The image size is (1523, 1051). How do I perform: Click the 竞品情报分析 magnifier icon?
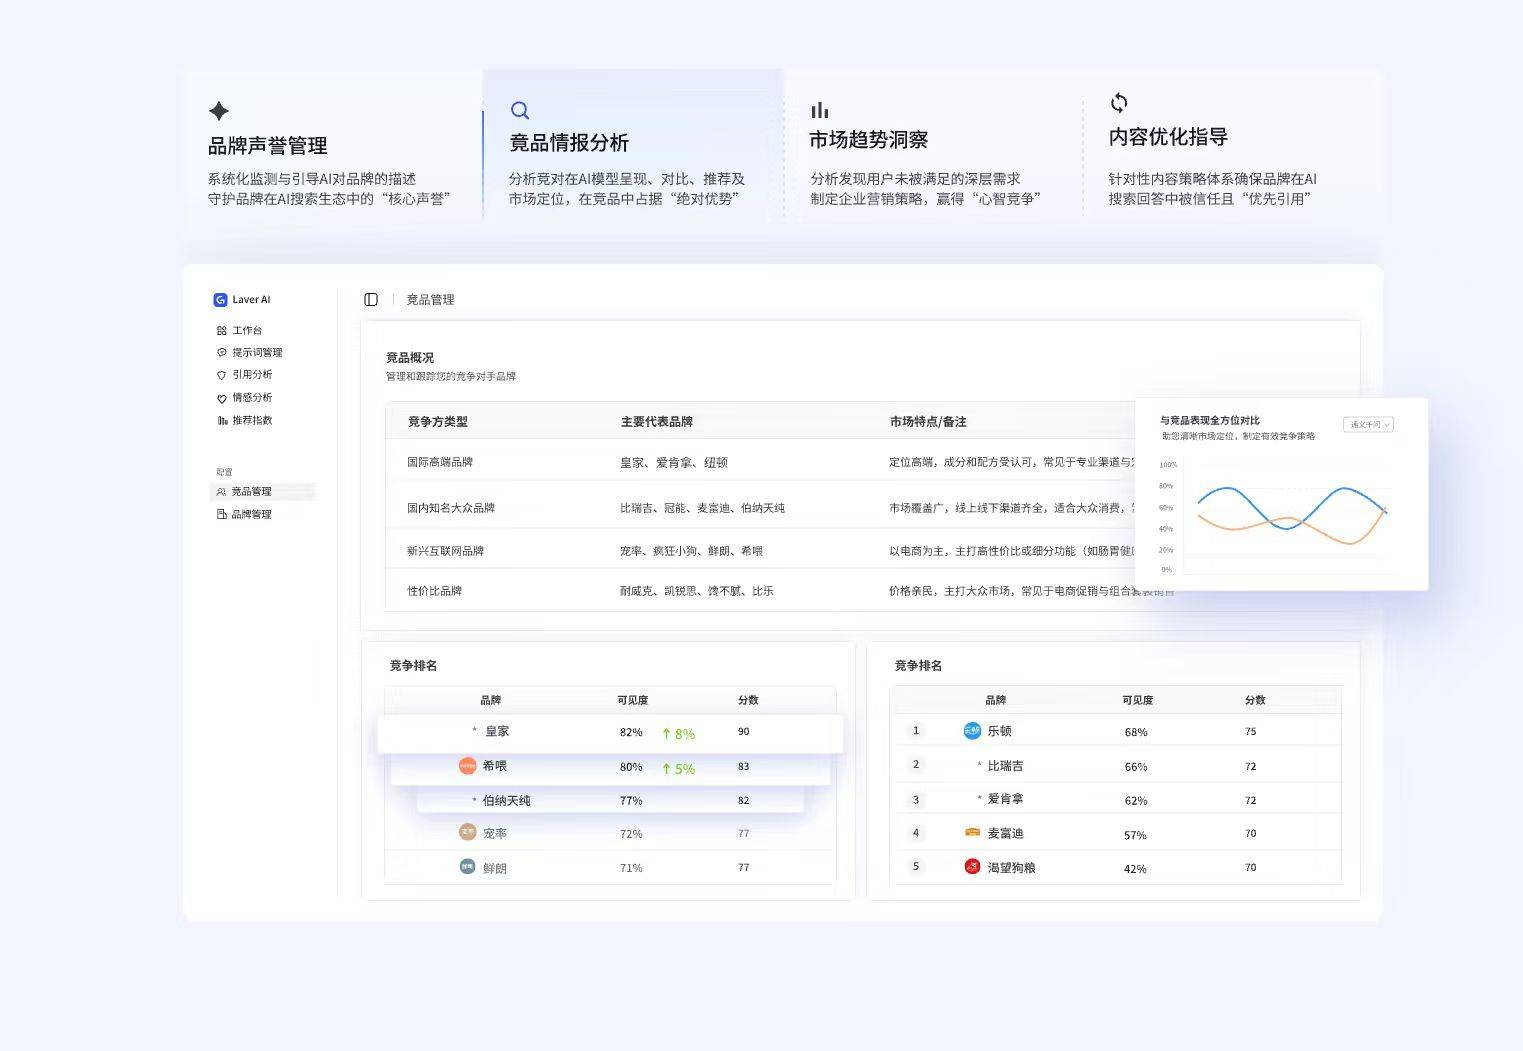(520, 110)
